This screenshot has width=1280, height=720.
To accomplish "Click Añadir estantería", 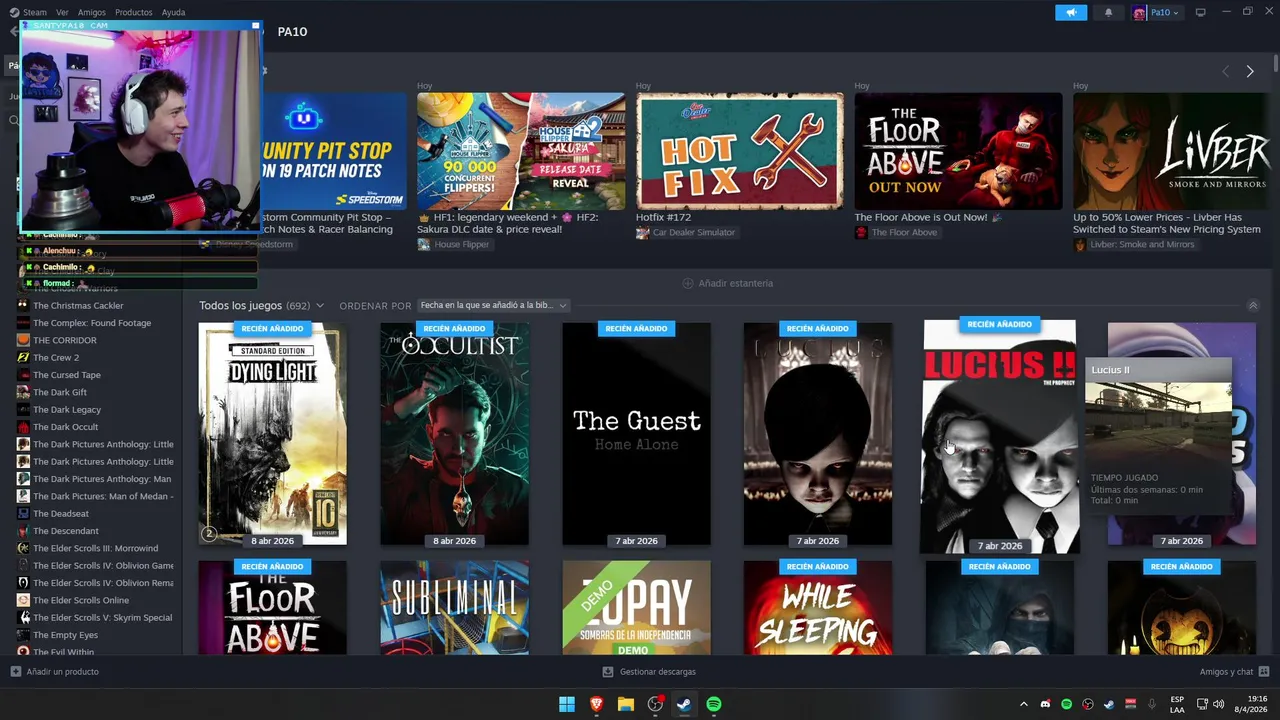I will [727, 283].
